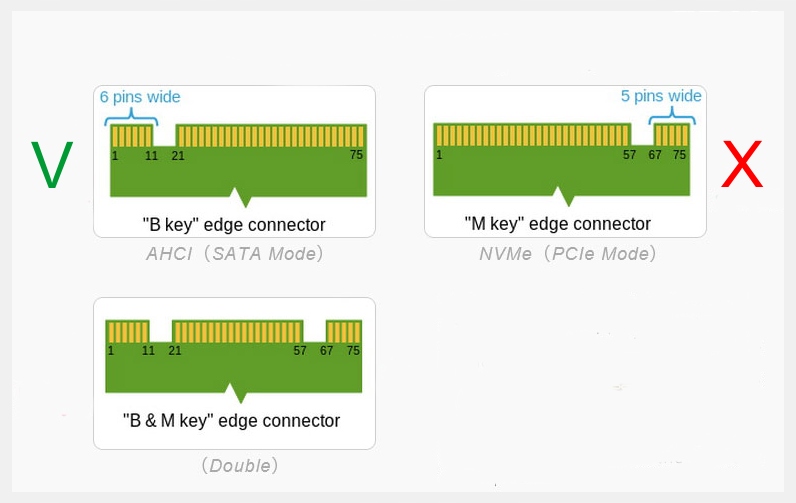Screen dimensions: 796x503
Task: Select the "B & M key" edge connector caption
Action: point(231,421)
